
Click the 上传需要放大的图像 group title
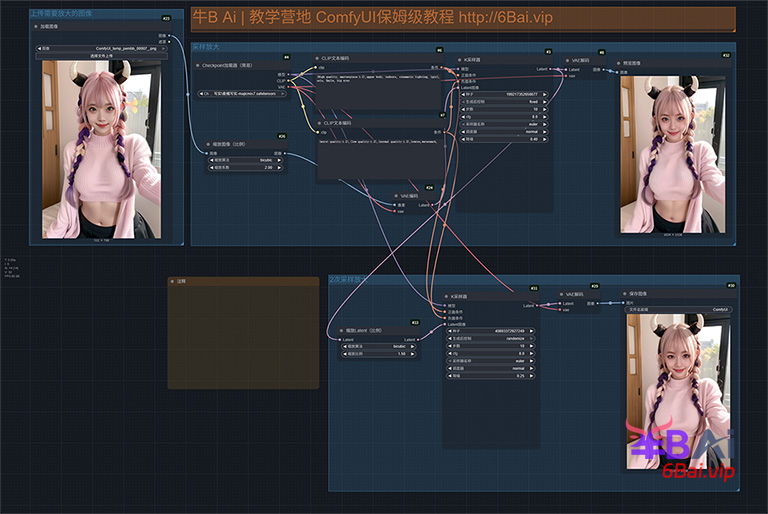coord(61,13)
